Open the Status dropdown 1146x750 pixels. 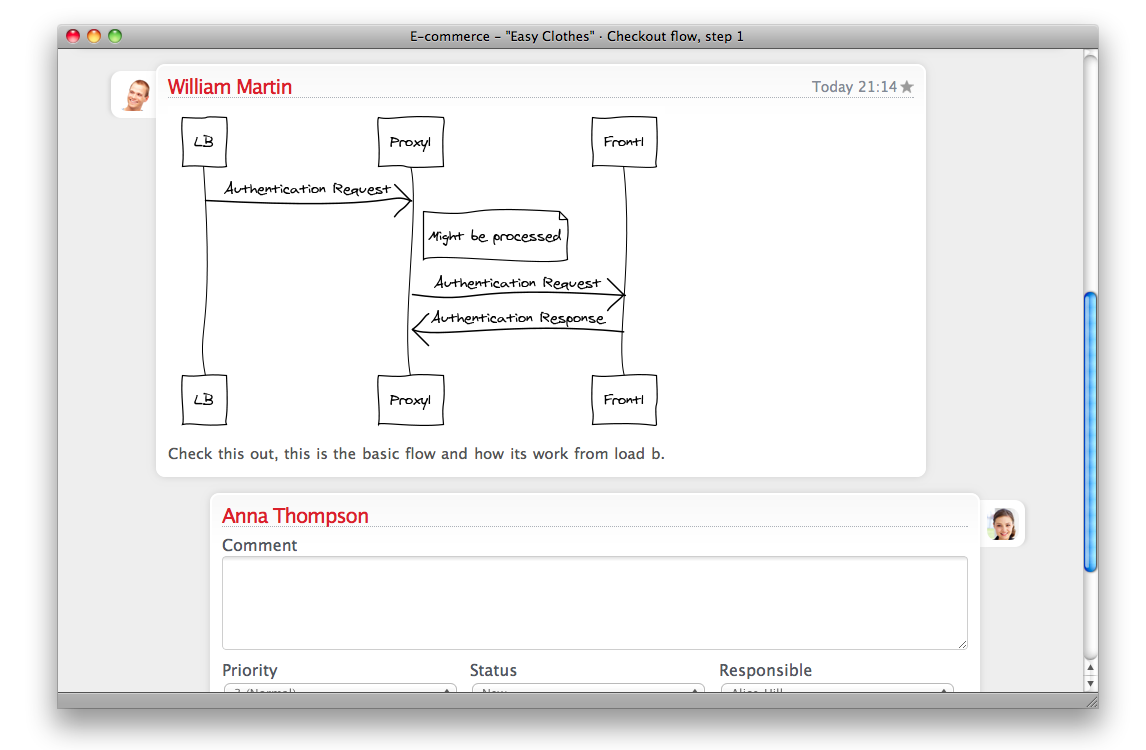(588, 688)
